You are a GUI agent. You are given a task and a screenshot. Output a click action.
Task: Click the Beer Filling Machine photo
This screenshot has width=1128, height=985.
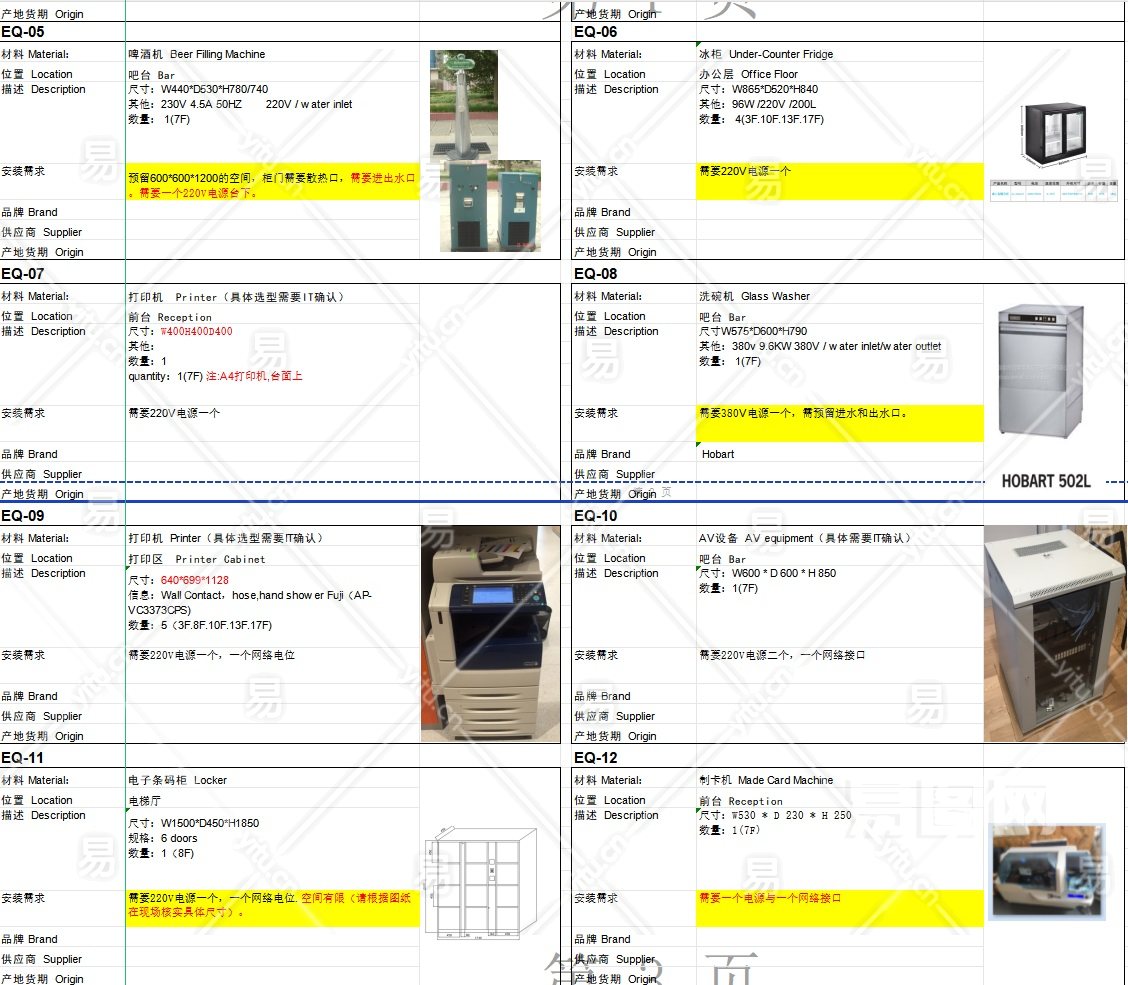(x=484, y=151)
